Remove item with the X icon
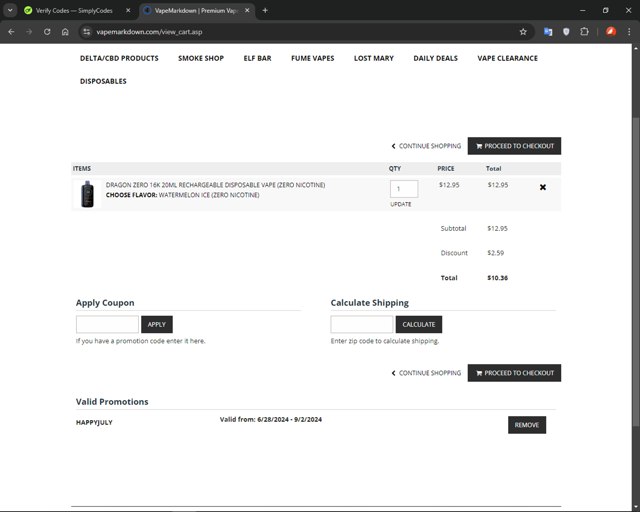Viewport: 640px width, 512px height. point(543,187)
